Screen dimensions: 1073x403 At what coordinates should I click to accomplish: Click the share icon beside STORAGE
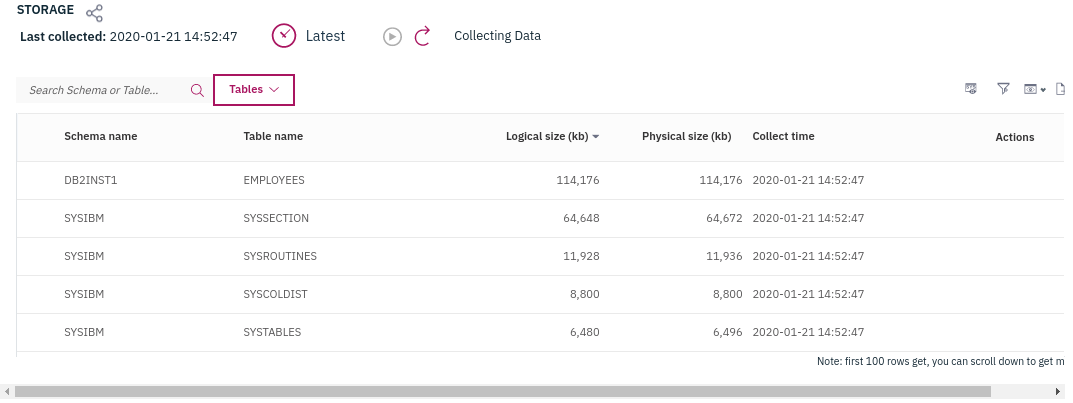click(95, 13)
